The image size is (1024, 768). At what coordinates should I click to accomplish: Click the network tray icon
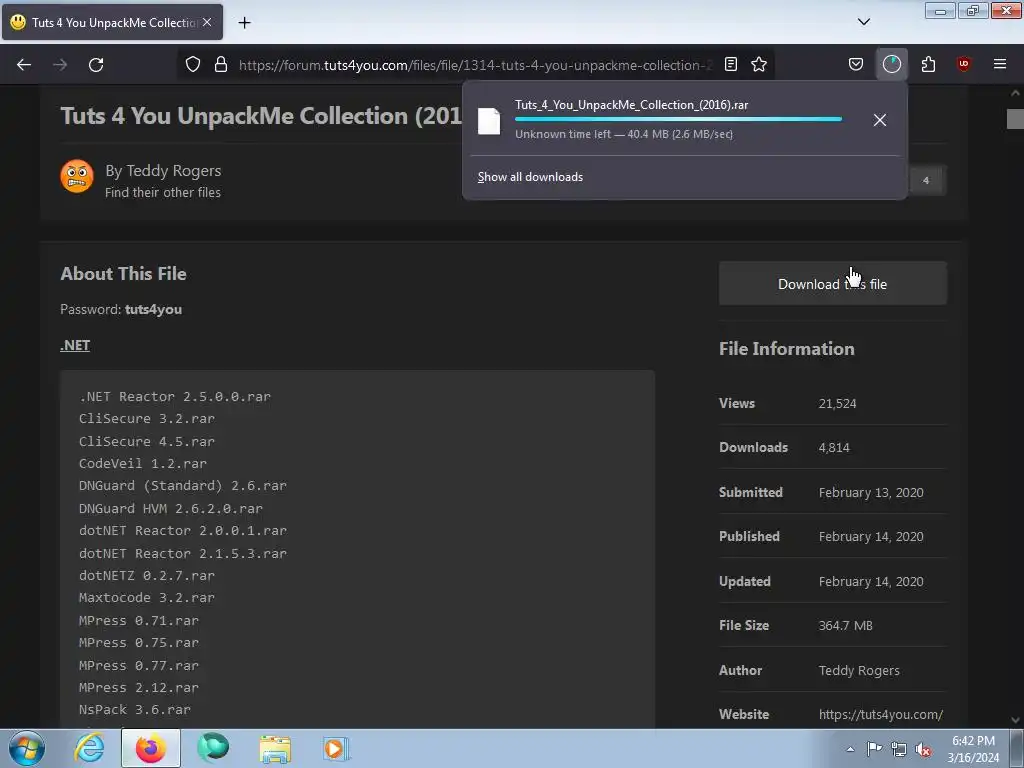click(899, 749)
